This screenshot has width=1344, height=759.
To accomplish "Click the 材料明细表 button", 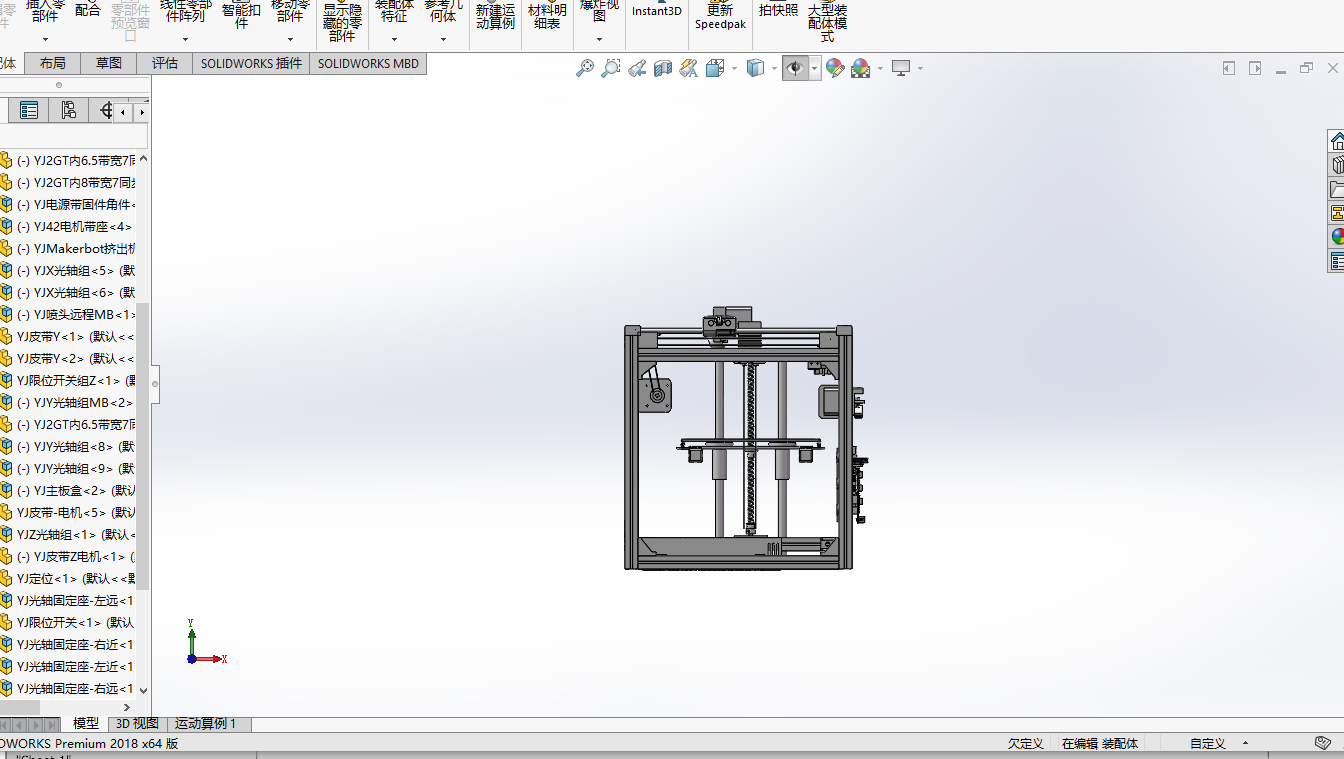I will coord(547,16).
